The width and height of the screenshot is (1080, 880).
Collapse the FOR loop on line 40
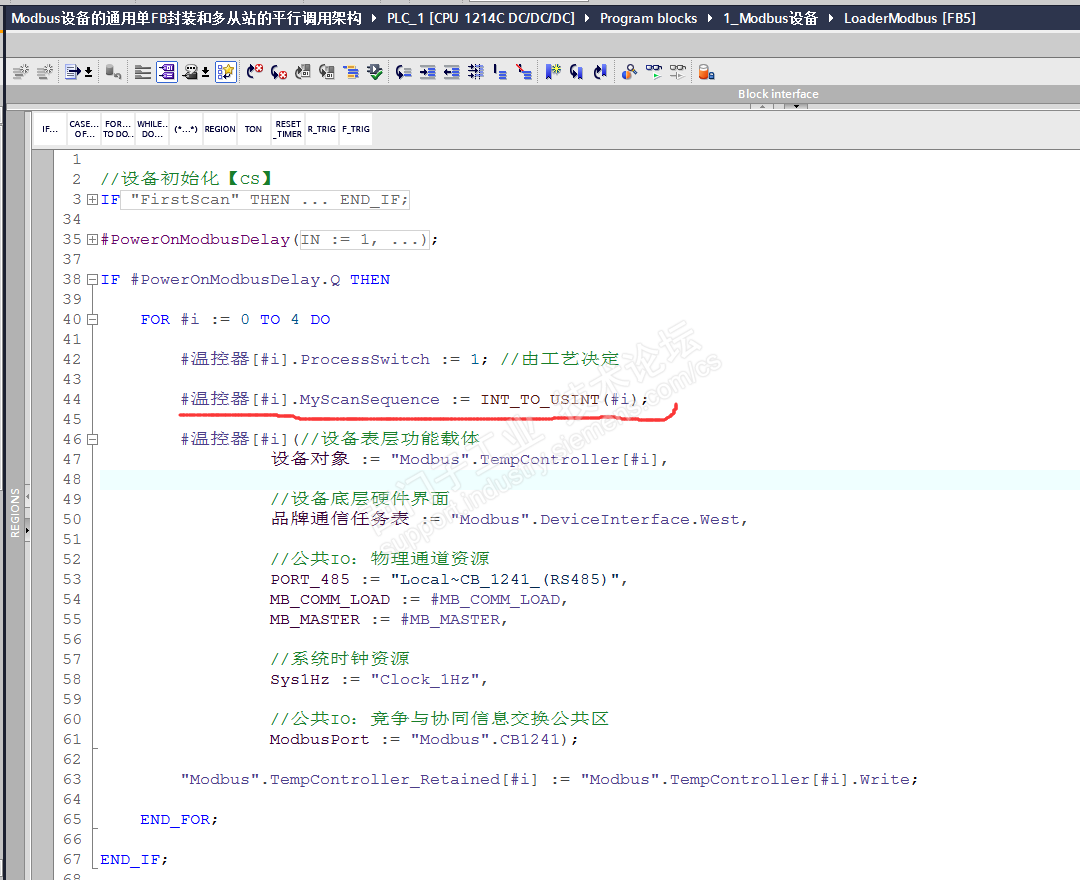(92, 319)
